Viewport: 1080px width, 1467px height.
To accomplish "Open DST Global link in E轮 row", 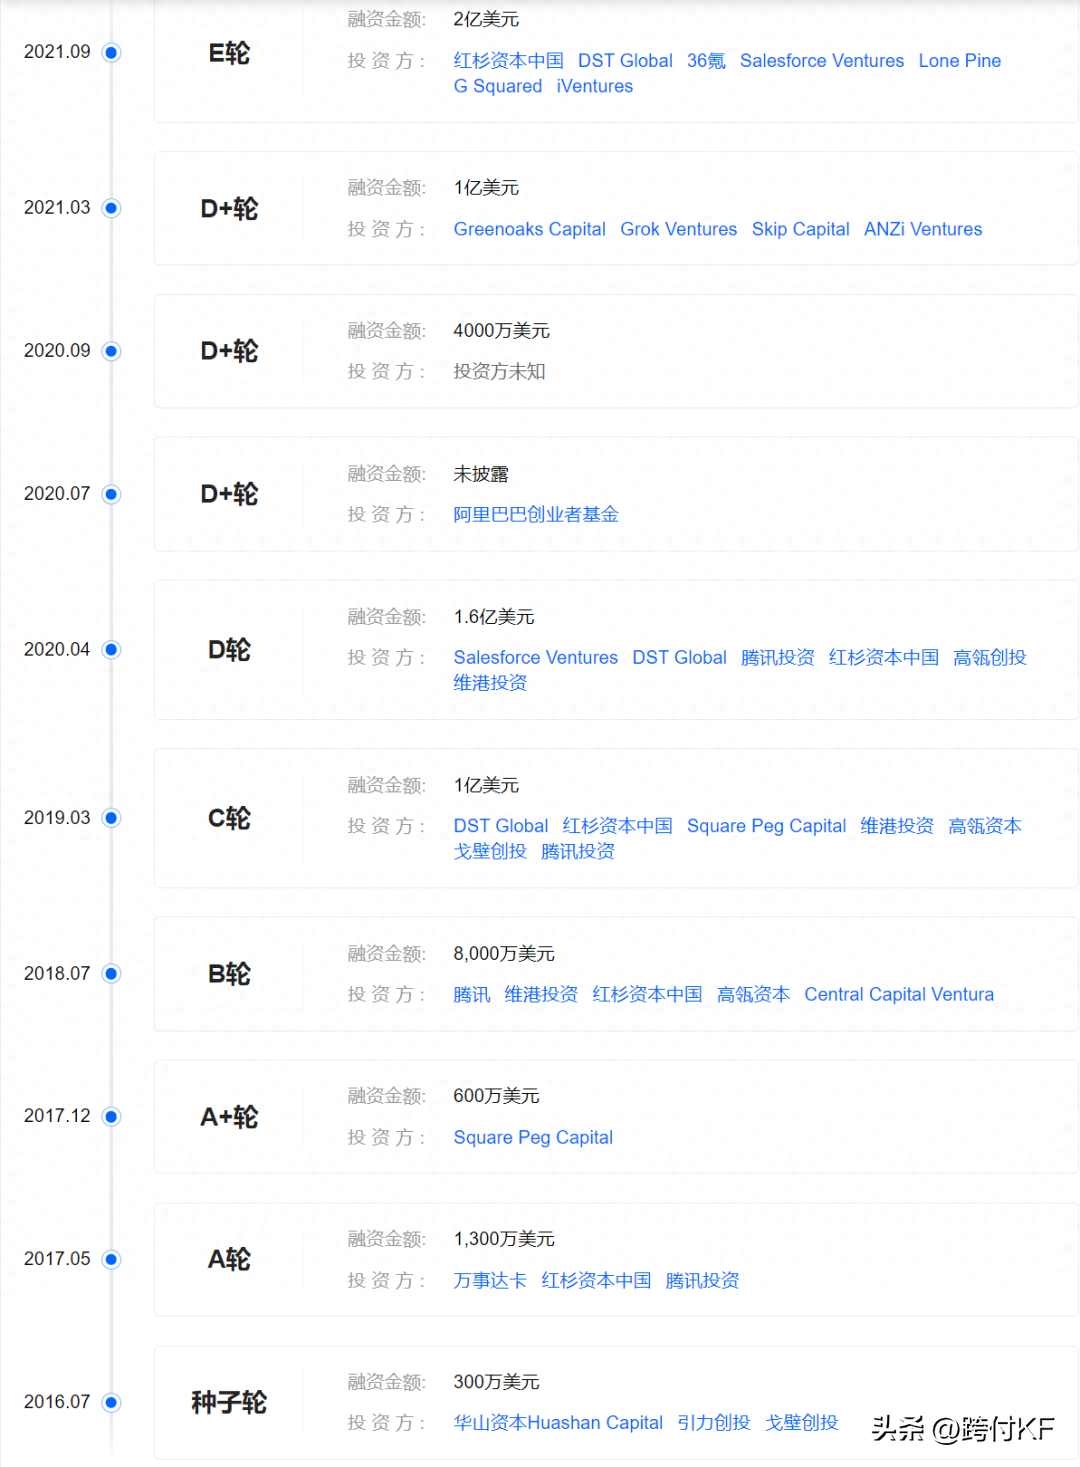I will click(625, 61).
